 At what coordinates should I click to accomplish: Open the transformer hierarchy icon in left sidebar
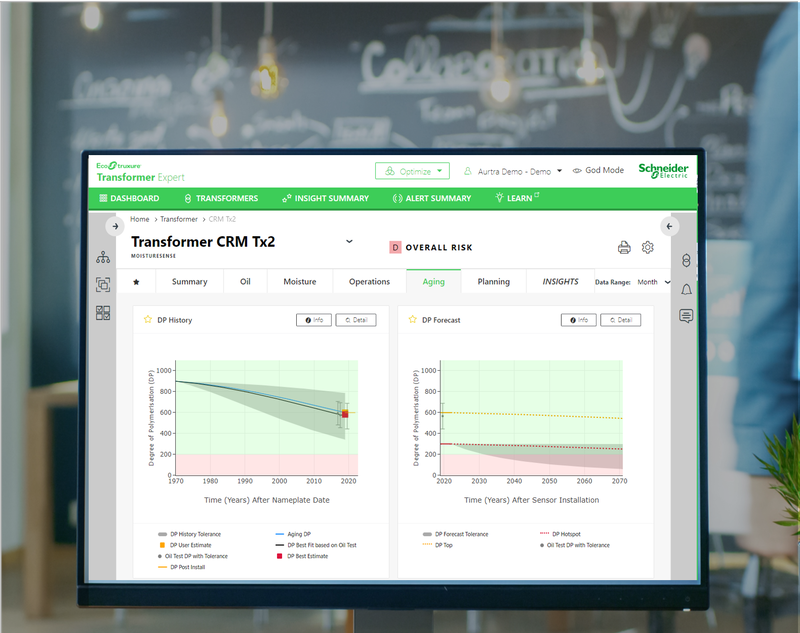(103, 257)
